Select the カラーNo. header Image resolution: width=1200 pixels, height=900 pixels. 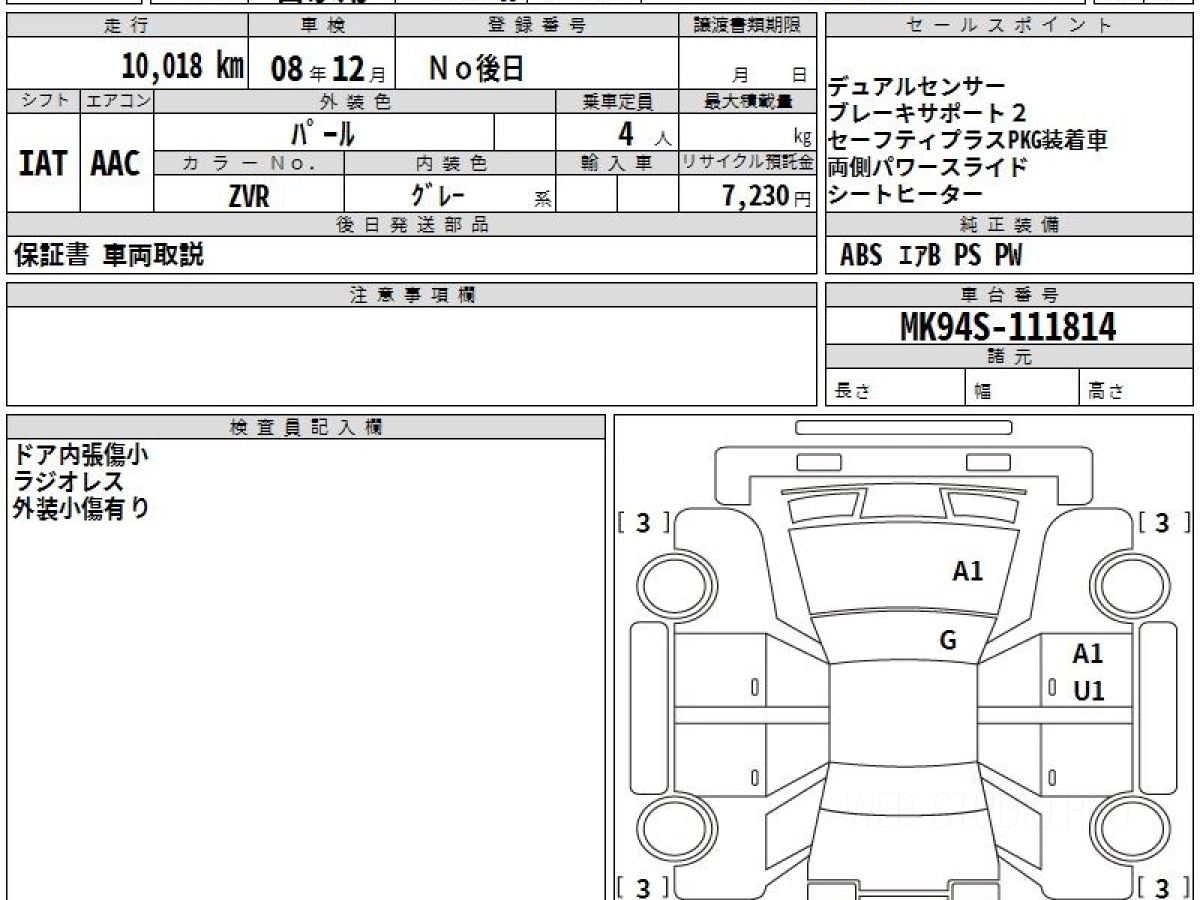click(x=249, y=163)
